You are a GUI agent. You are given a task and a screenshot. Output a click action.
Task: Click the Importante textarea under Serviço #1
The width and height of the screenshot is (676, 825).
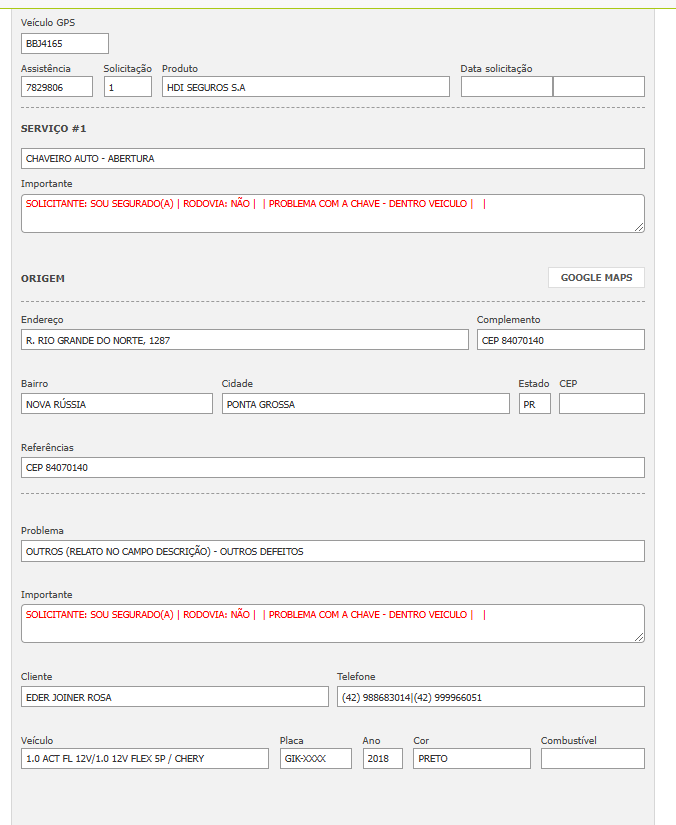click(x=332, y=213)
